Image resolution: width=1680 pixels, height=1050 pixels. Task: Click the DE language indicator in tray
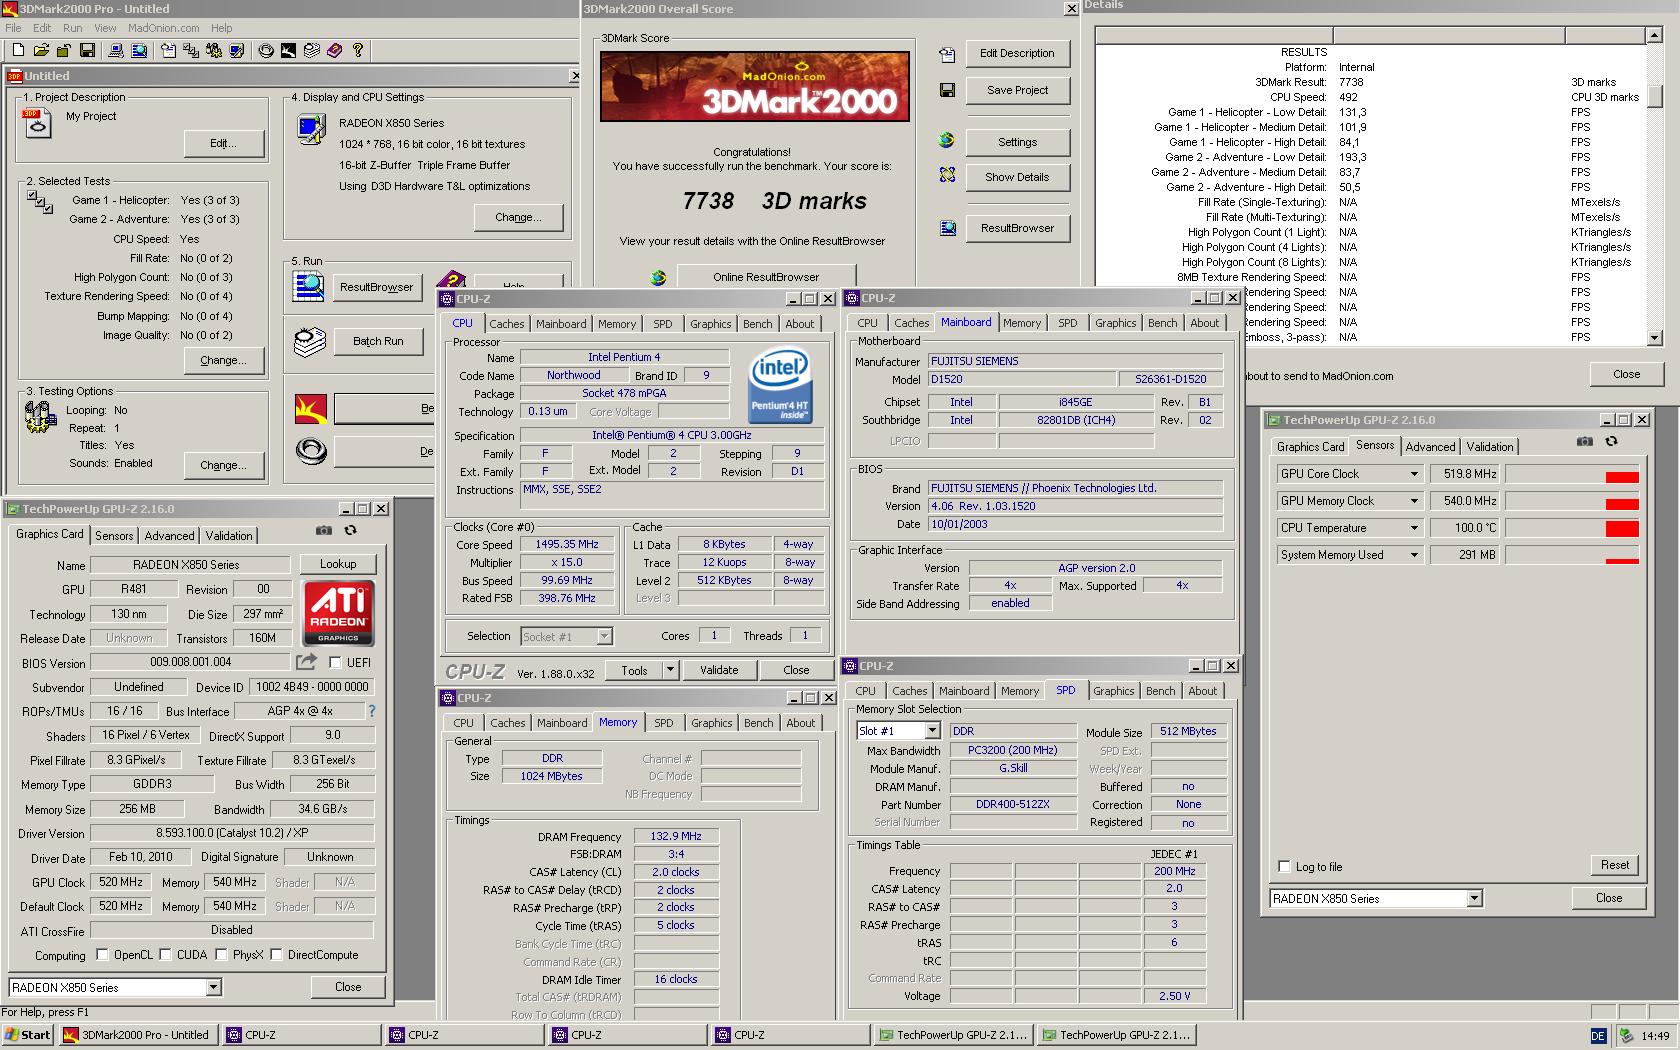[1598, 1035]
